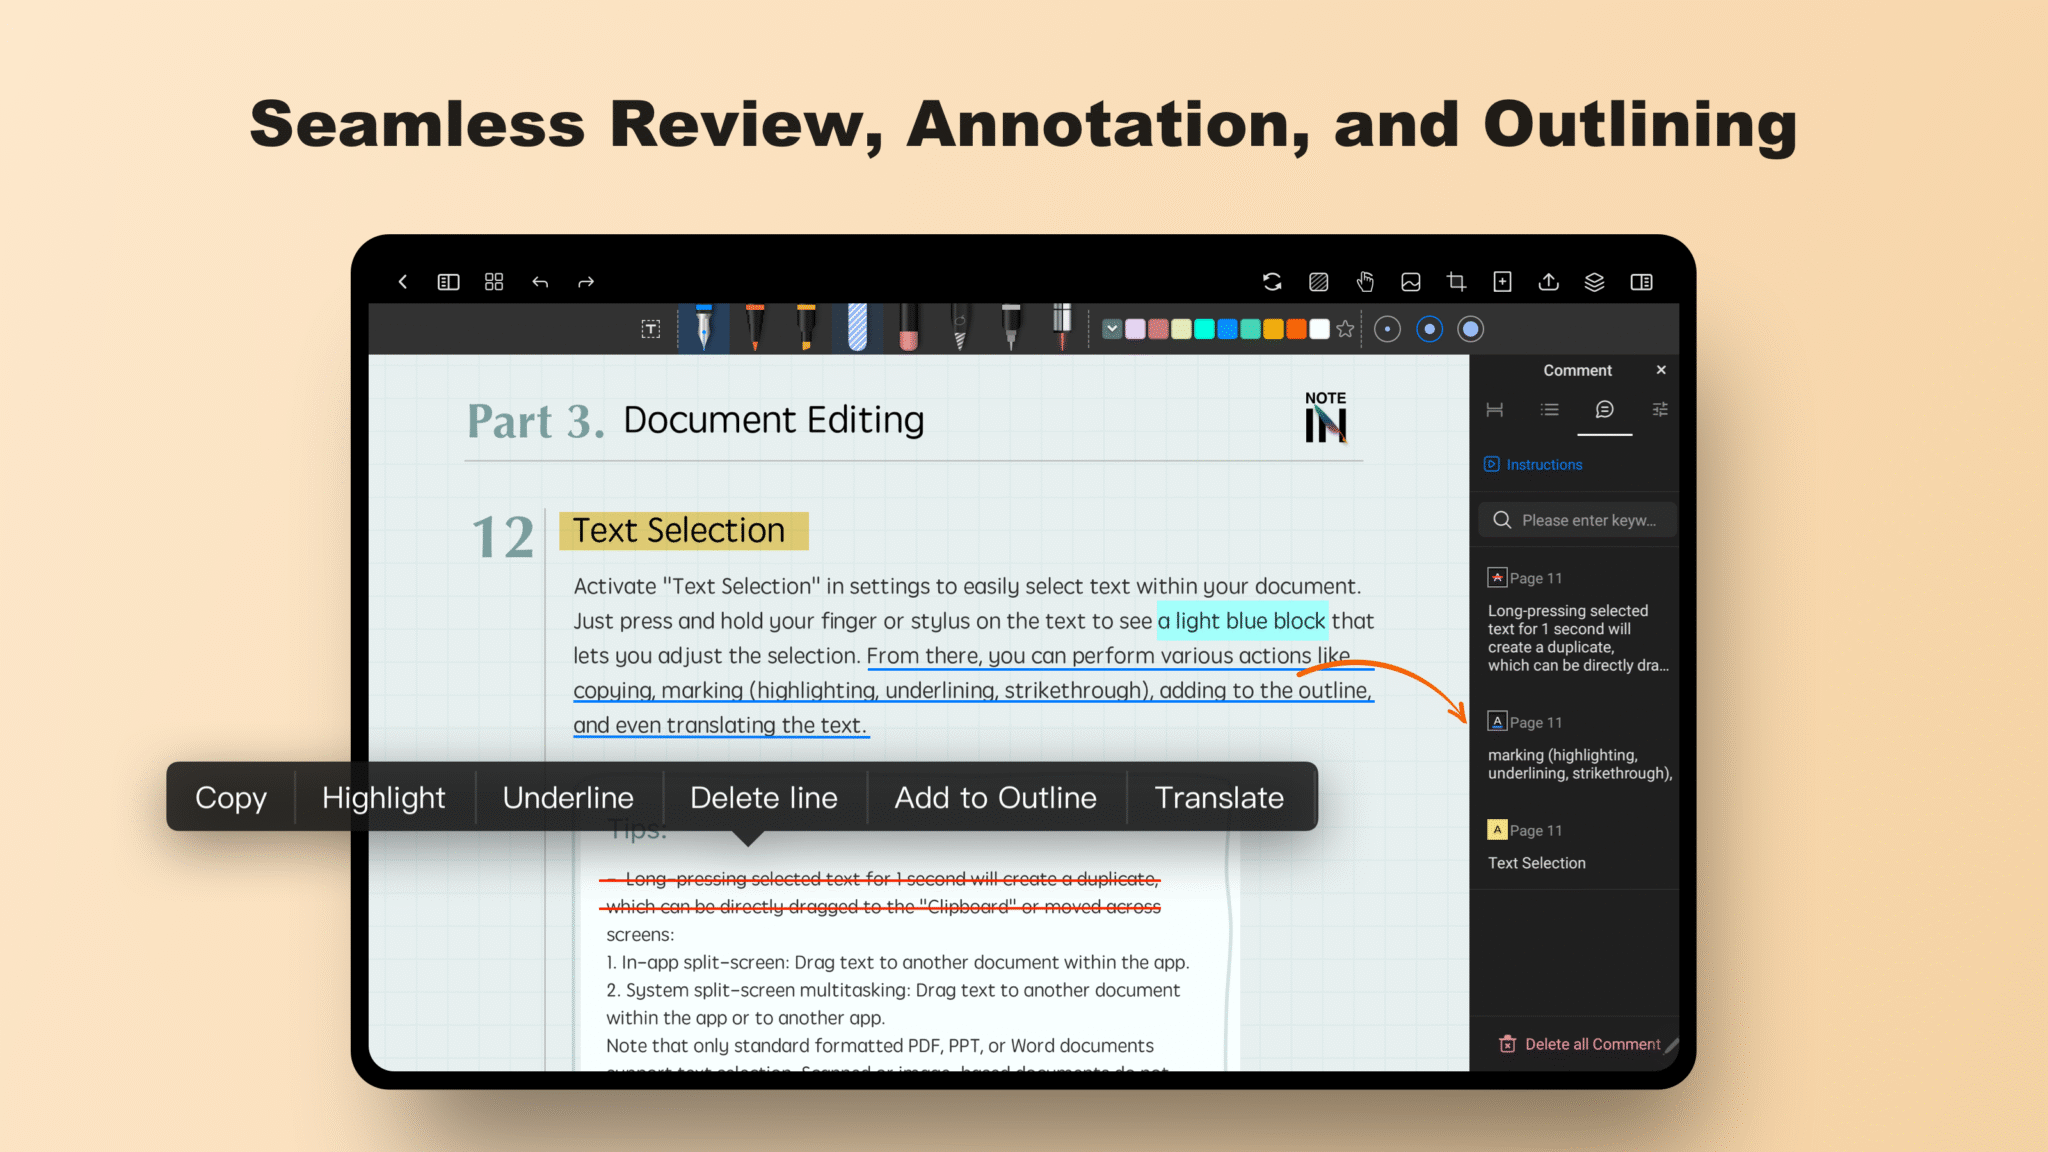Pick the eraser tool
The height and width of the screenshot is (1152, 2048).
pyautogui.click(x=906, y=330)
